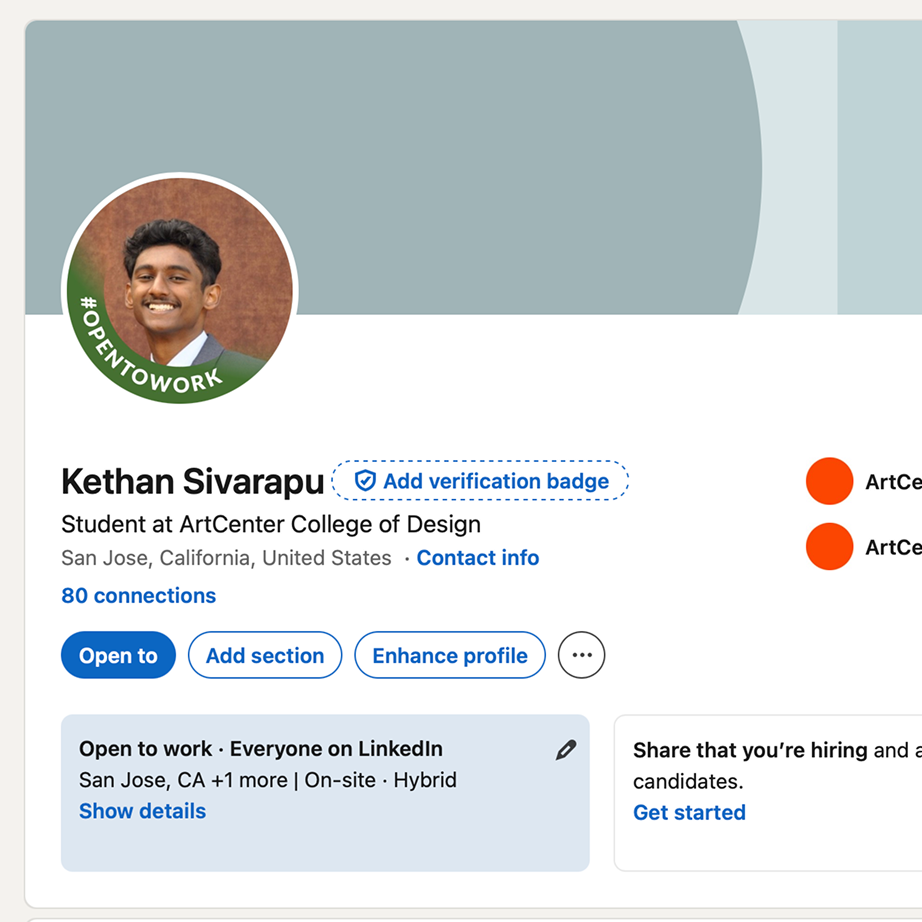
Task: Click headline Student at ArtCenter College of Design
Action: click(x=271, y=525)
